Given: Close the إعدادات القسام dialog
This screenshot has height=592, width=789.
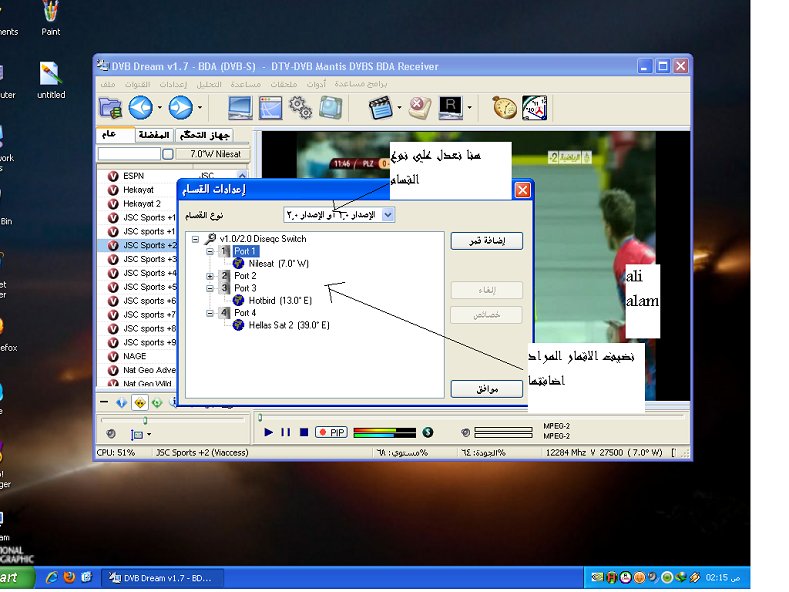Looking at the screenshot, I should click(522, 190).
